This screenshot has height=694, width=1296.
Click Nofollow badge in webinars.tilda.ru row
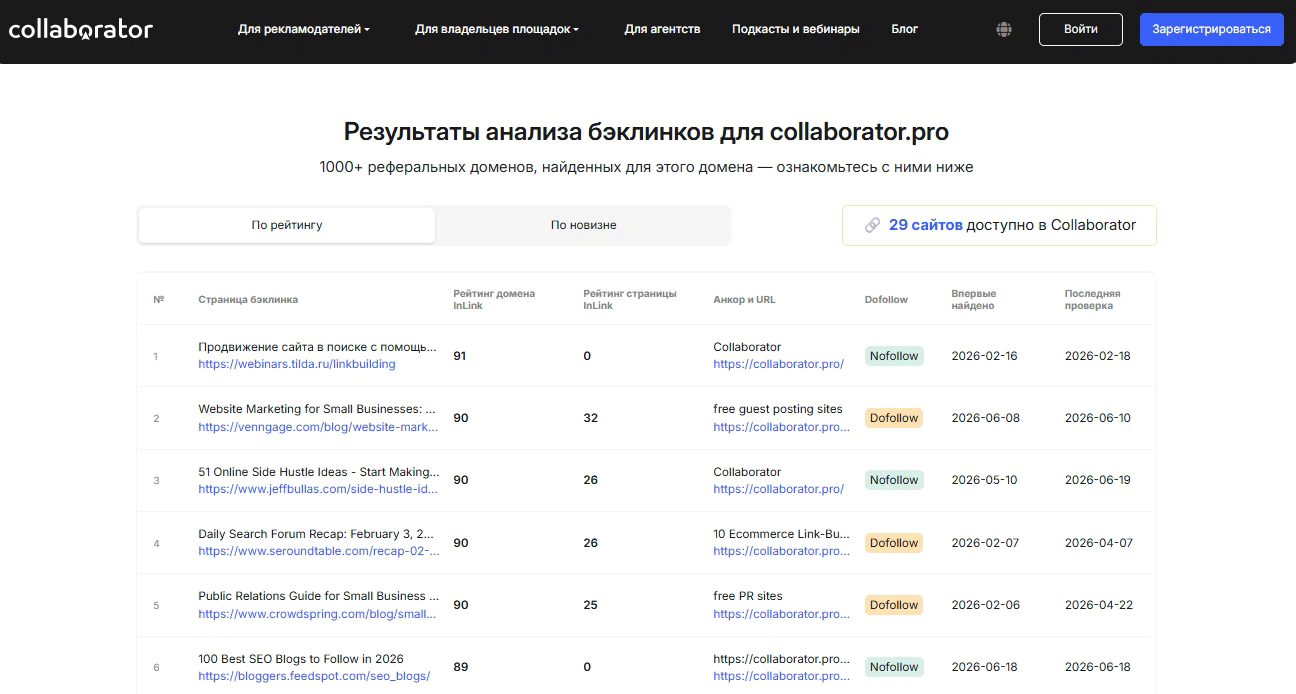894,356
